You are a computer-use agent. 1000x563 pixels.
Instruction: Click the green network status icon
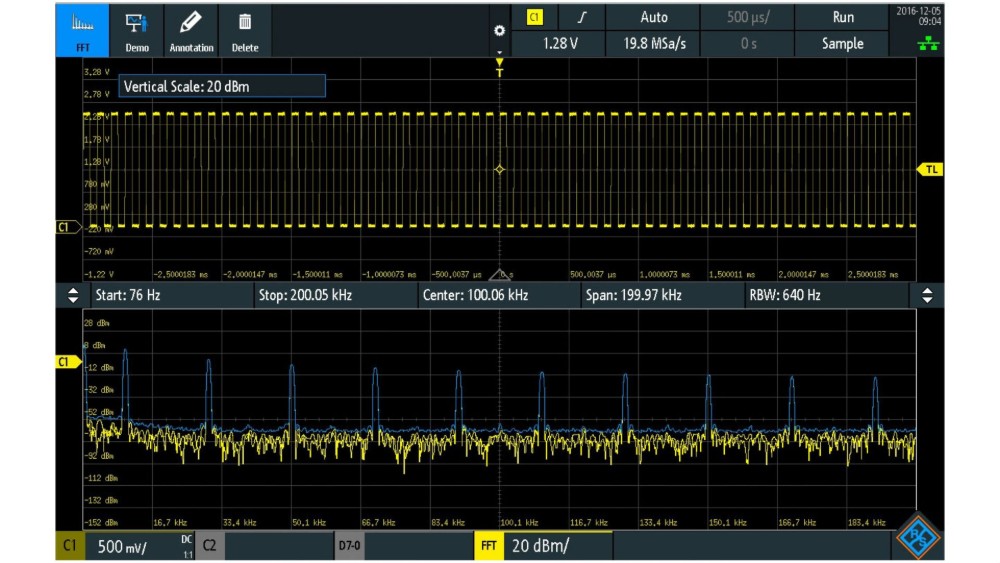pyautogui.click(x=928, y=43)
